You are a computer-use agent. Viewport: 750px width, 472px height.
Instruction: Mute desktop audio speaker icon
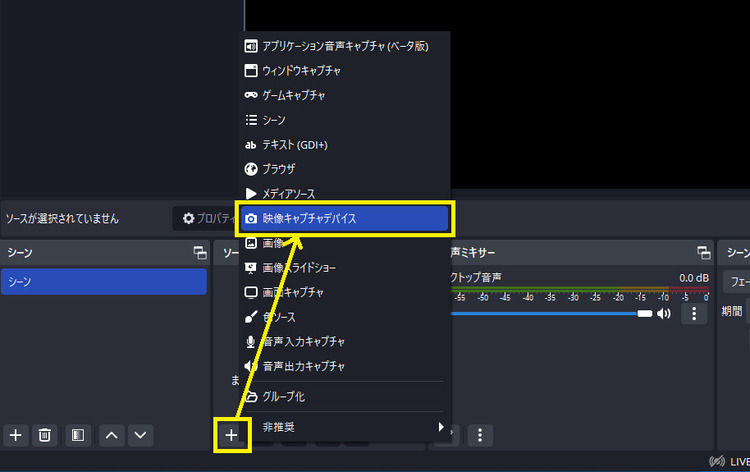tap(664, 314)
